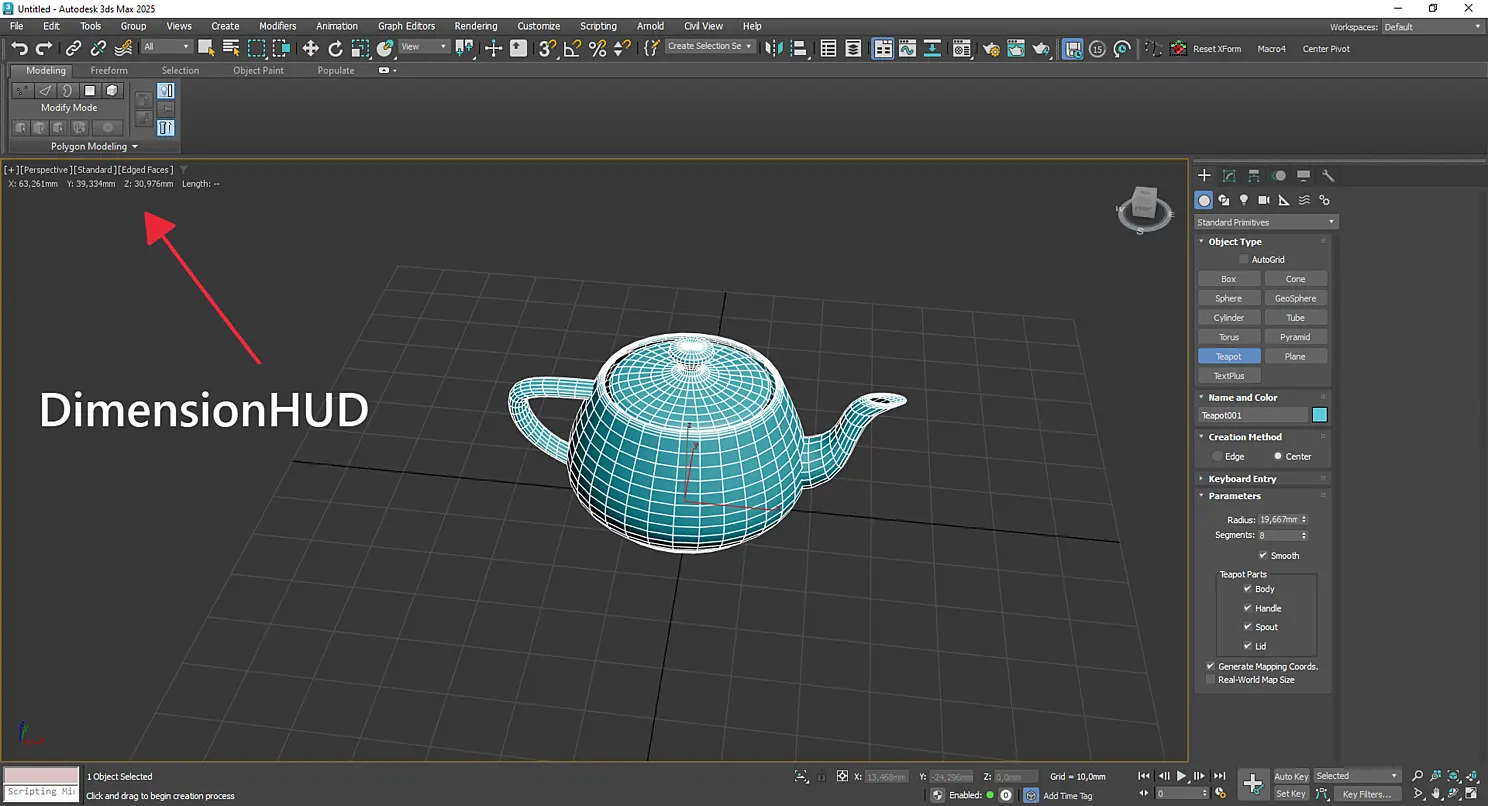Viewport: 1488px width, 806px height.
Task: Expand the Keyboard Entry rollout
Action: click(x=1262, y=479)
